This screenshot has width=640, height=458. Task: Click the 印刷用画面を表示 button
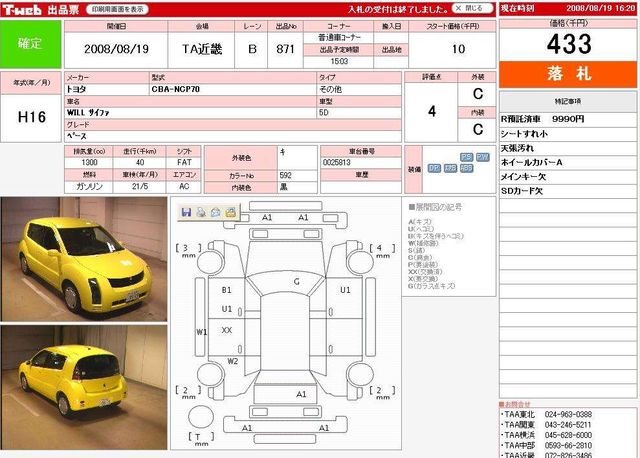pos(118,9)
